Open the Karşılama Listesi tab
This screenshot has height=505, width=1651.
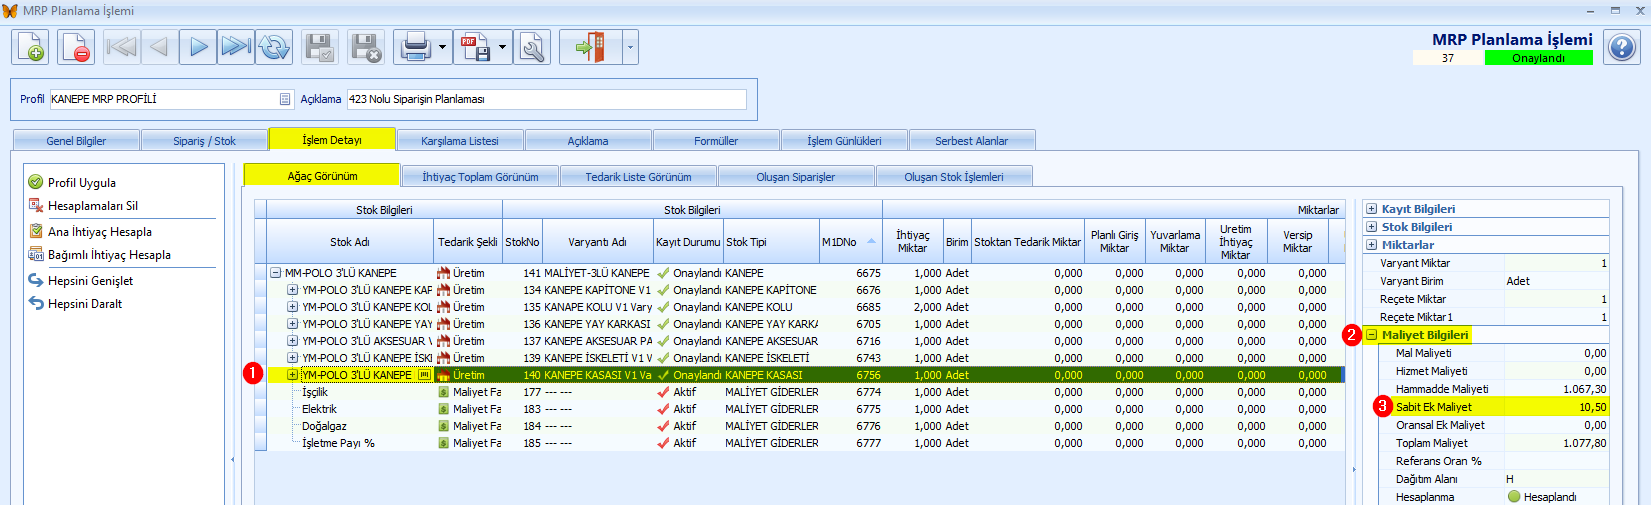pos(460,141)
